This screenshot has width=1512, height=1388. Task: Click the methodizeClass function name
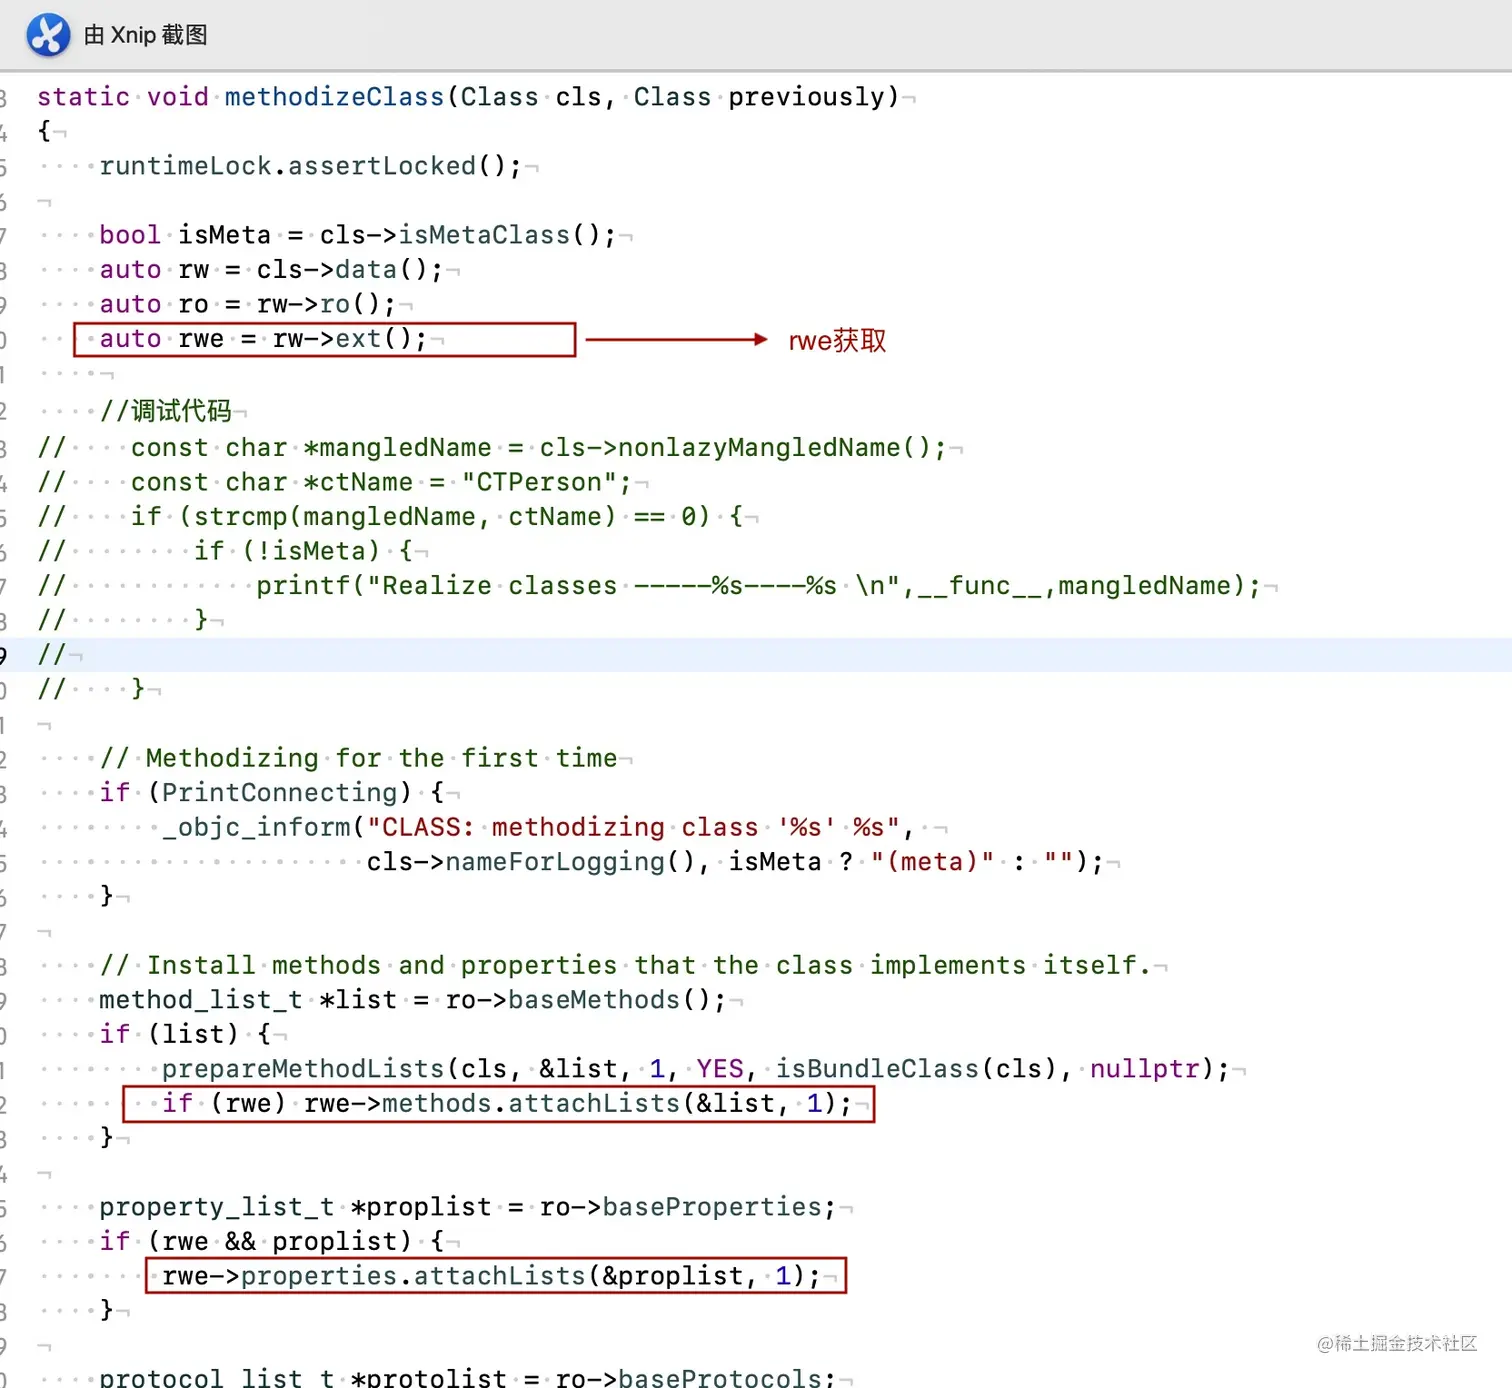pos(334,96)
